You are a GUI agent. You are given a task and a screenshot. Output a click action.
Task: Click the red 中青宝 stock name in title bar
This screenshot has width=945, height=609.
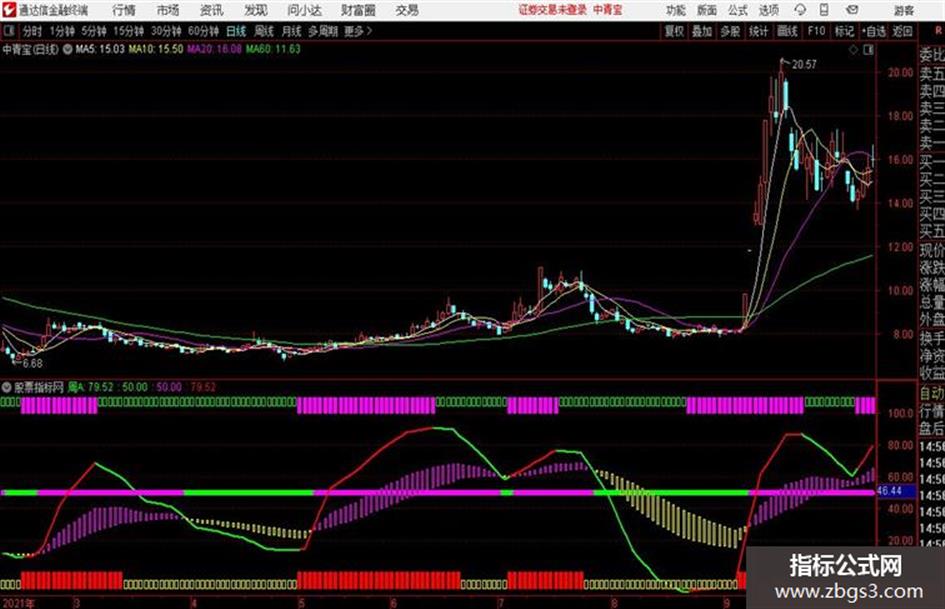(x=608, y=10)
